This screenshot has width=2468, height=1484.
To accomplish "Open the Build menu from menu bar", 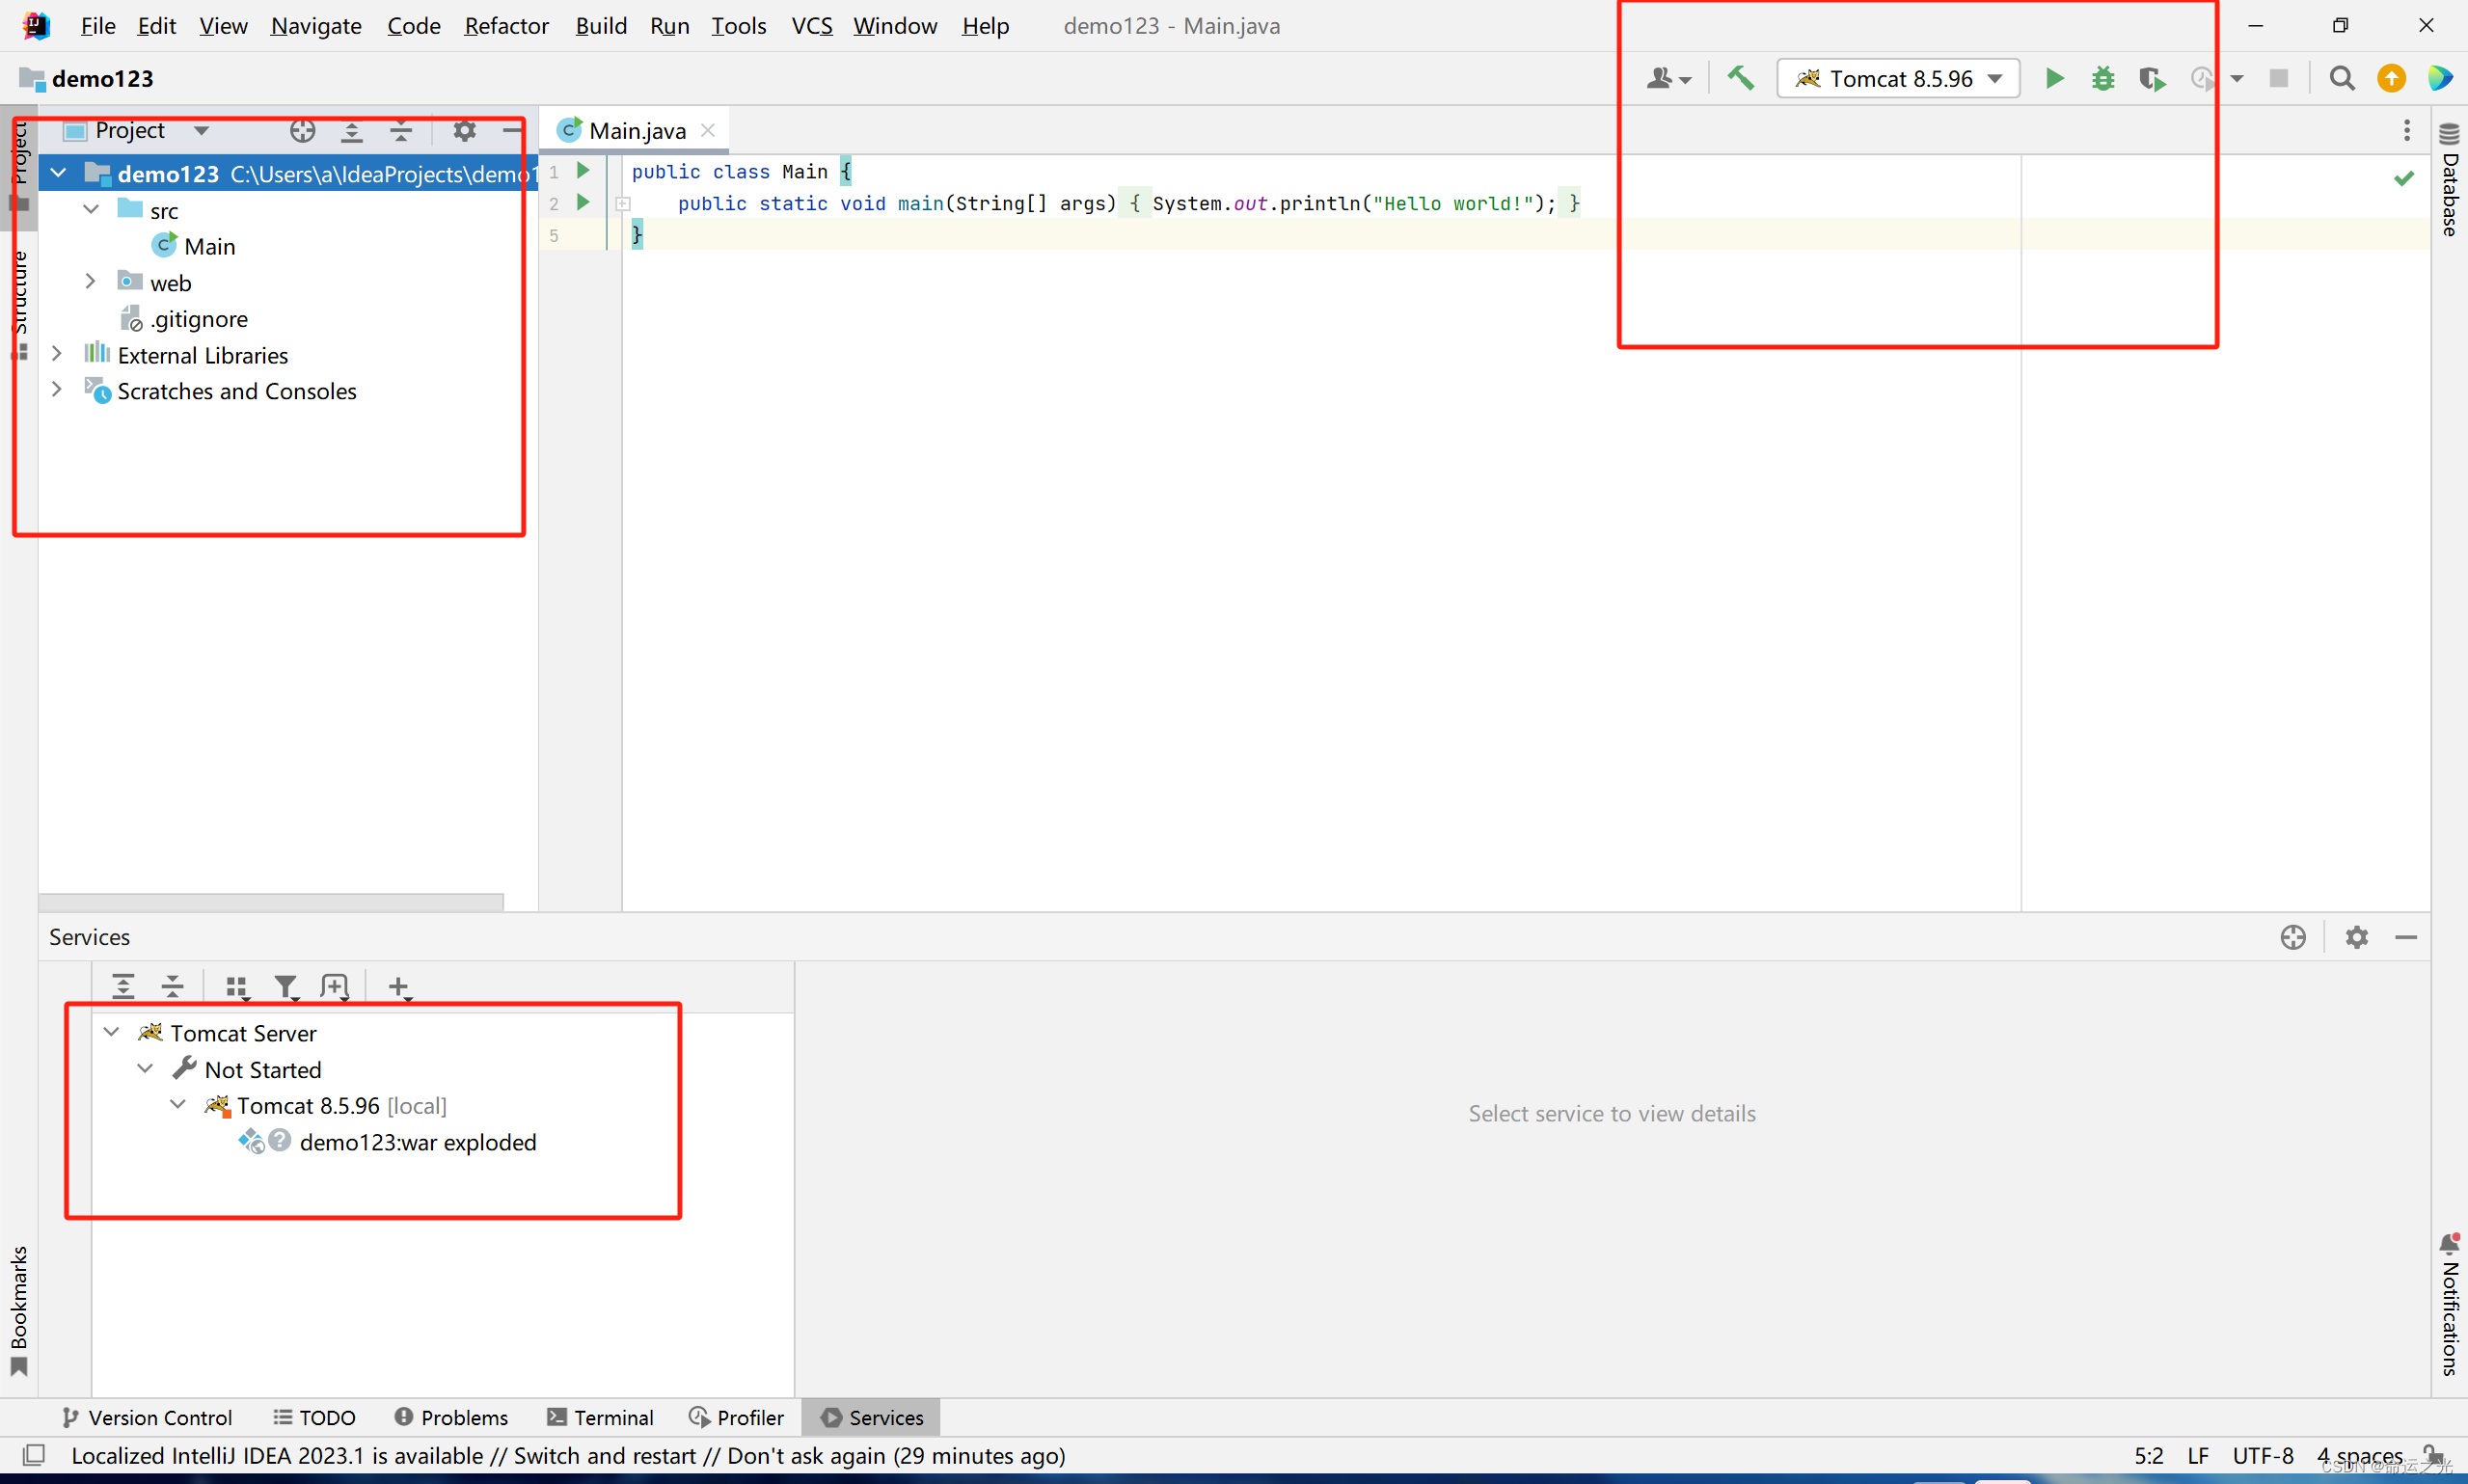I will pos(601,25).
